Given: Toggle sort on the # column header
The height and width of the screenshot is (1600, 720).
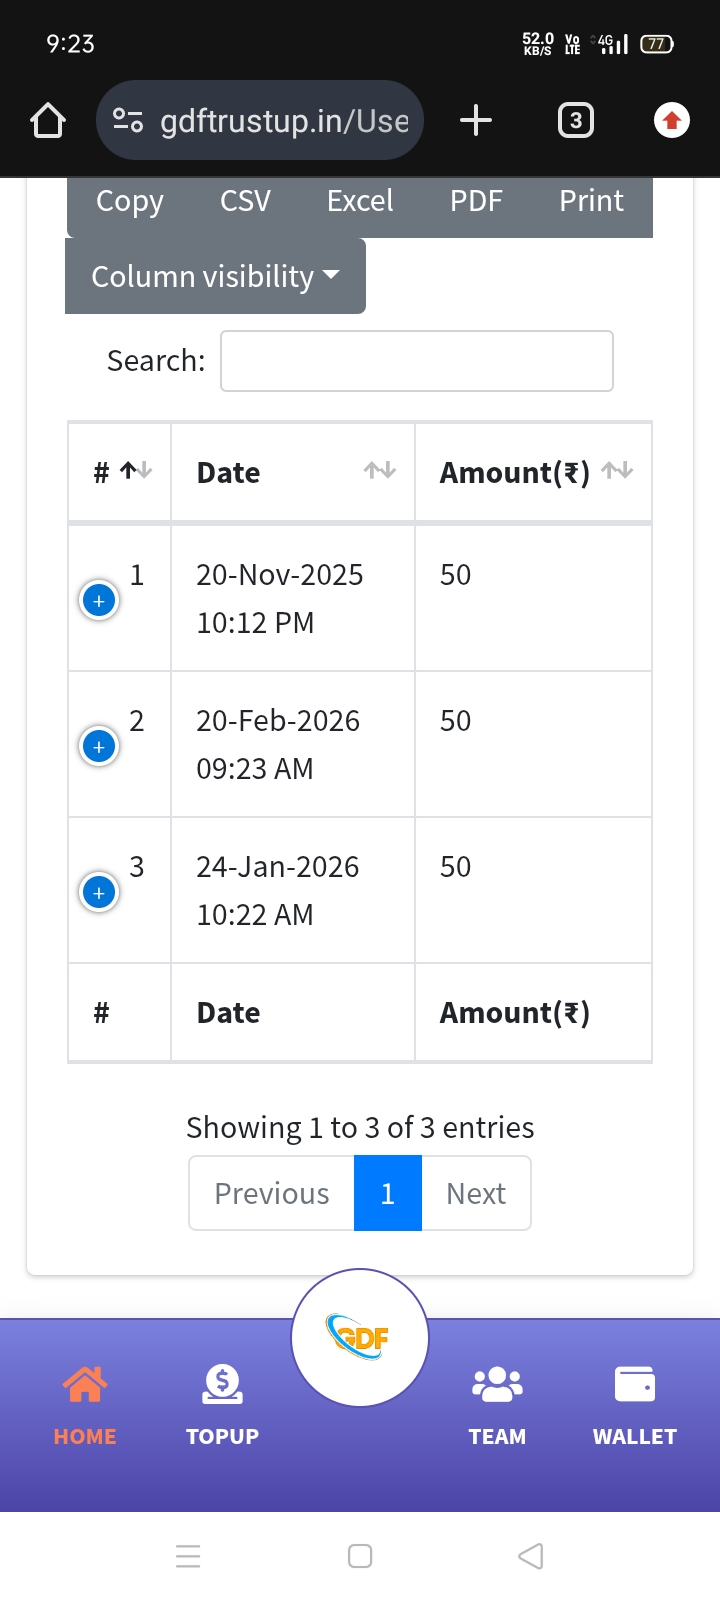Looking at the screenshot, I should [120, 472].
